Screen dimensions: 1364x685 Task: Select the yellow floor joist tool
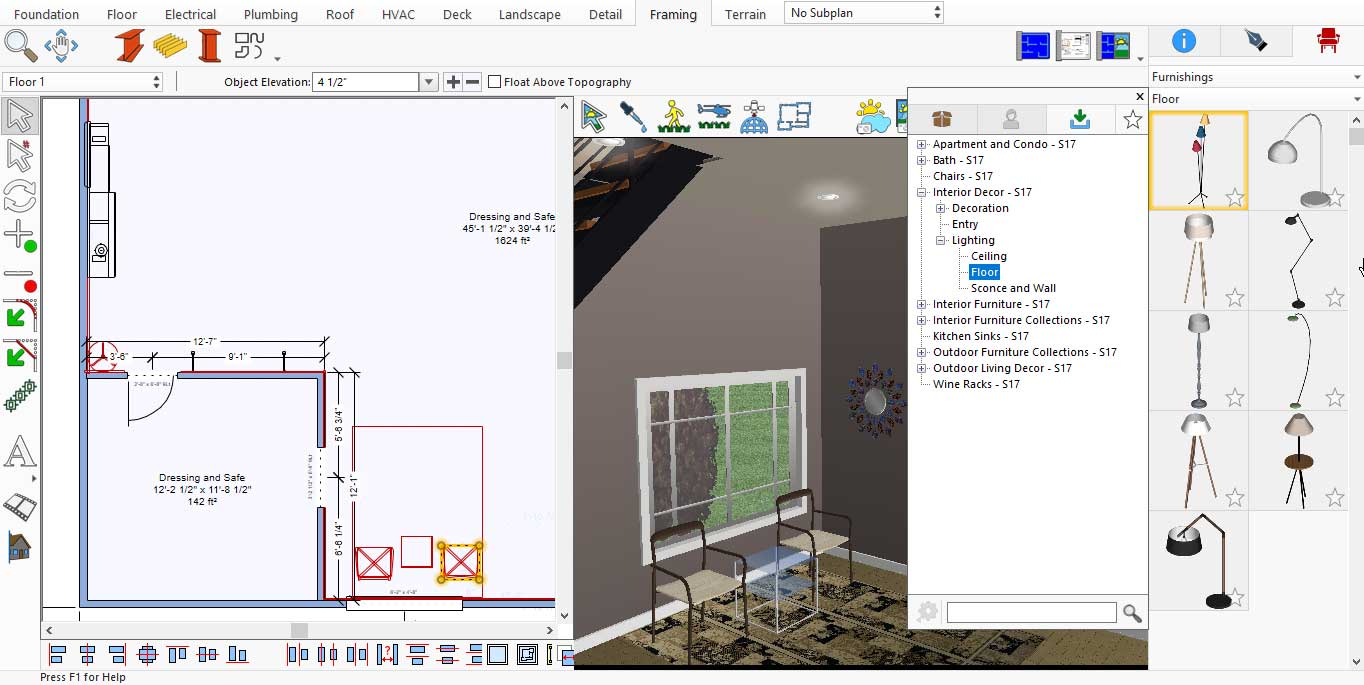(170, 46)
